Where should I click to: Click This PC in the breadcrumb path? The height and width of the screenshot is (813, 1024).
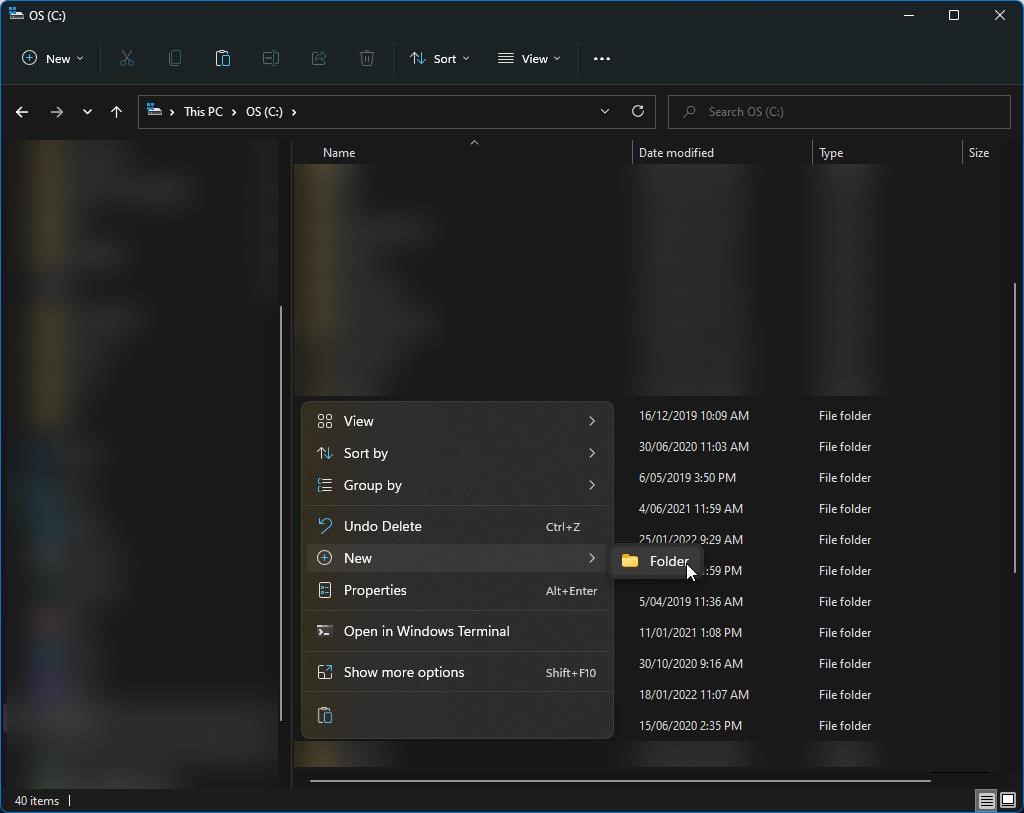point(203,112)
